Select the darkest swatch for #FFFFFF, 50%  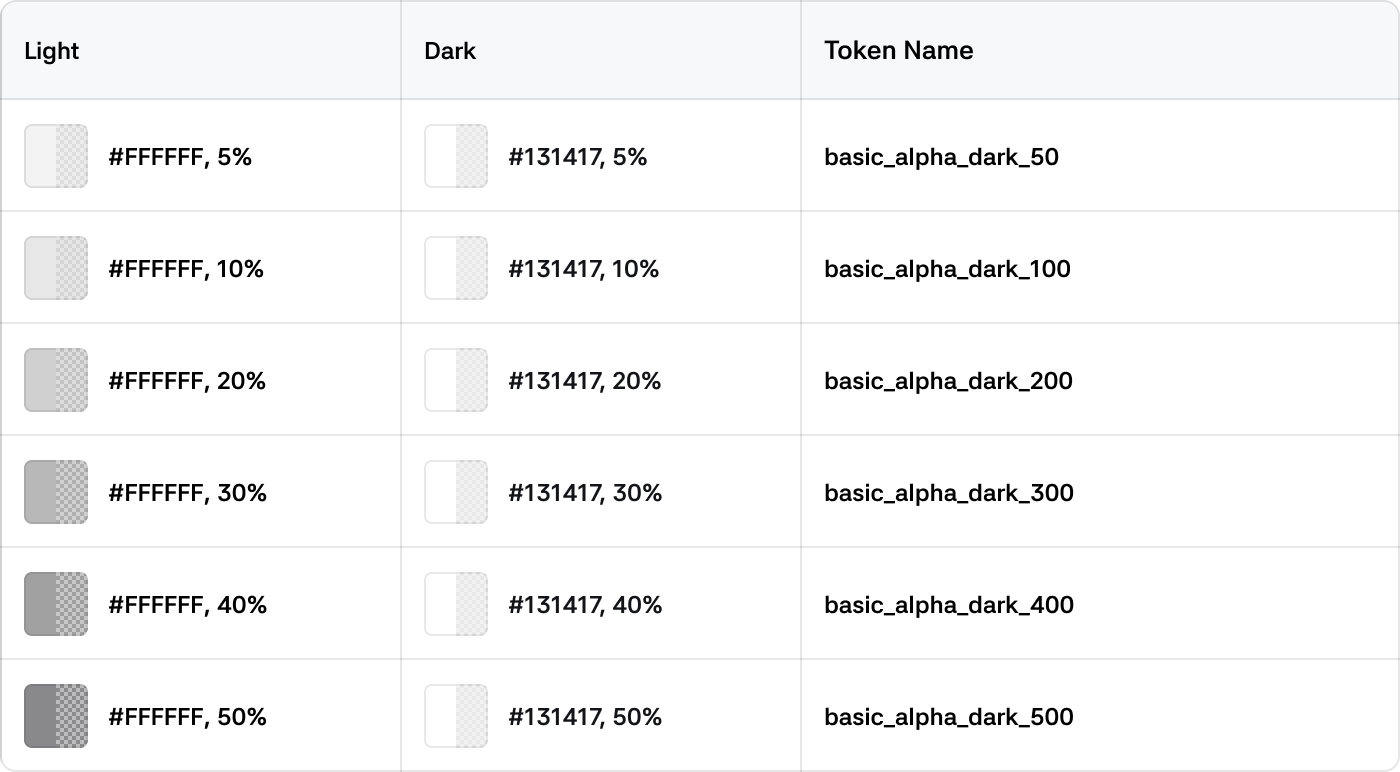pos(56,716)
